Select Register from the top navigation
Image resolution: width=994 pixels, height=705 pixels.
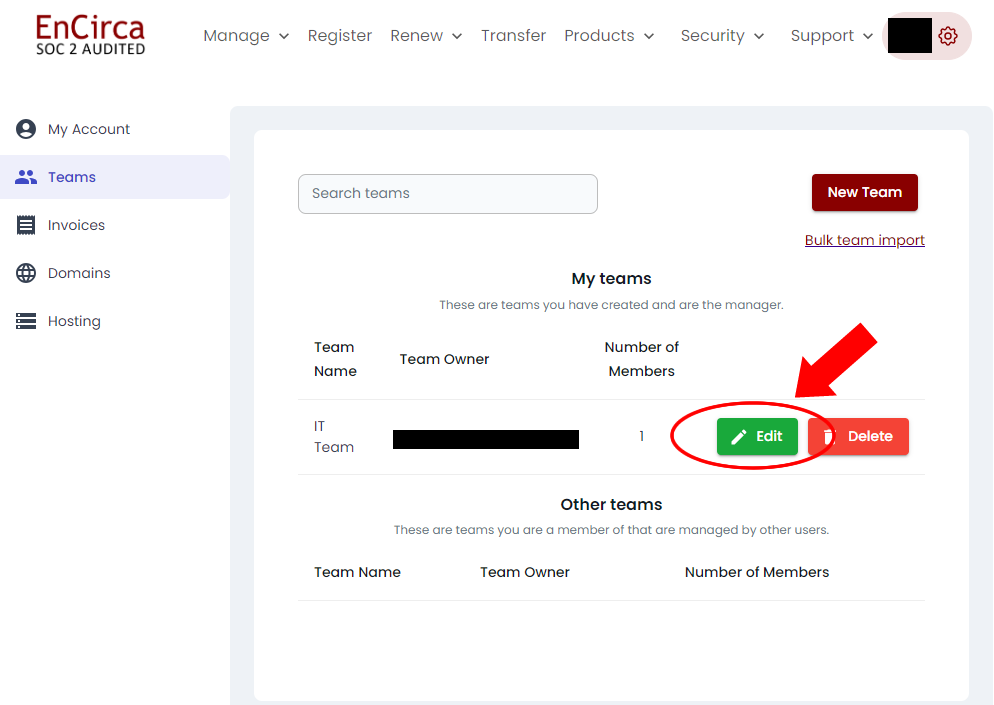339,35
